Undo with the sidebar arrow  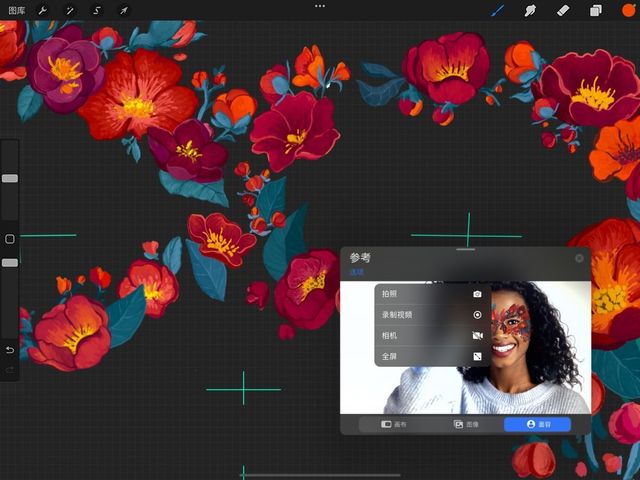pyautogui.click(x=10, y=350)
